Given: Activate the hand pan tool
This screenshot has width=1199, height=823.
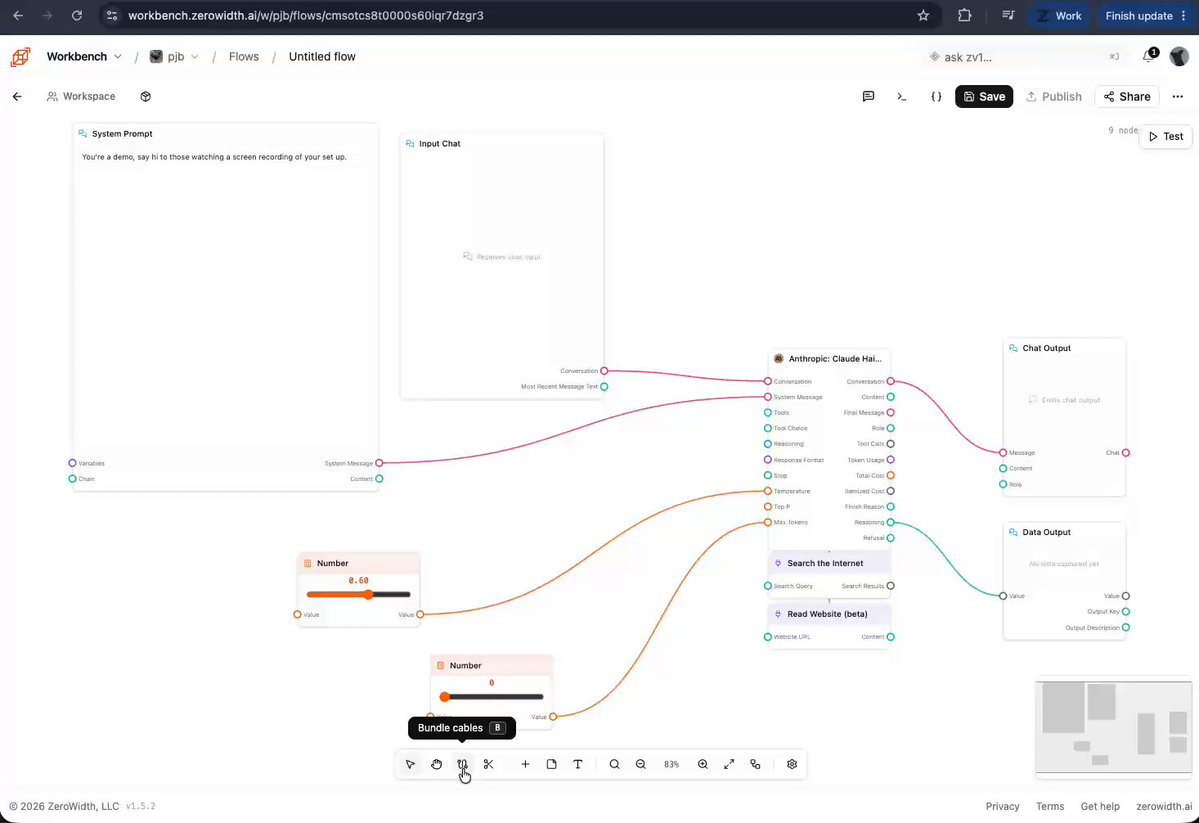Looking at the screenshot, I should point(437,764).
